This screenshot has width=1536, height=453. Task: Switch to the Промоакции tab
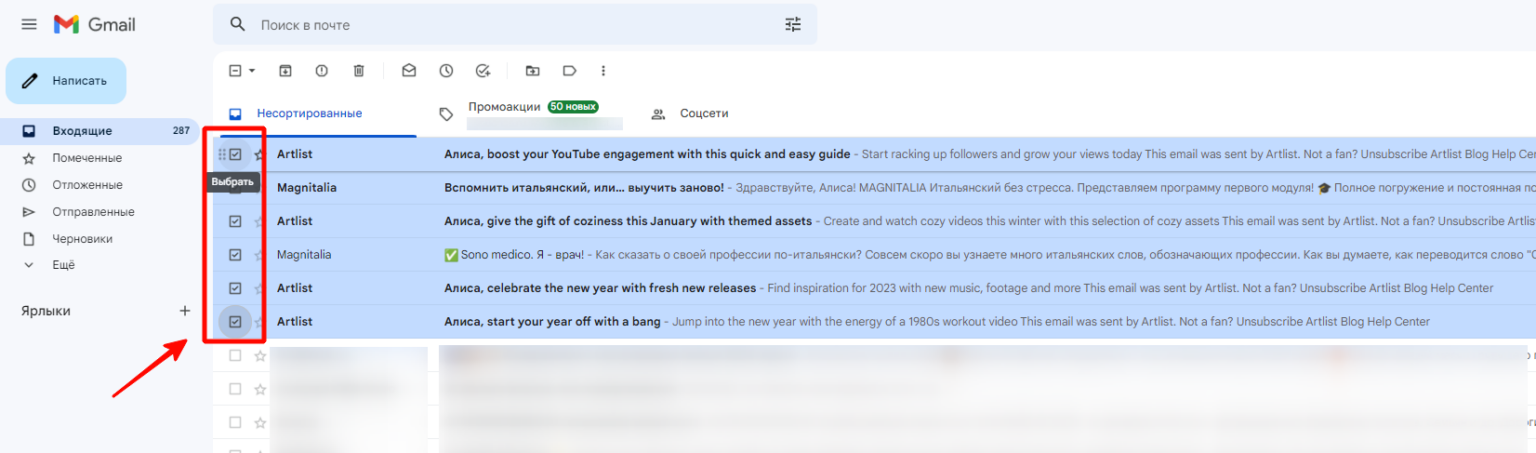[504, 107]
